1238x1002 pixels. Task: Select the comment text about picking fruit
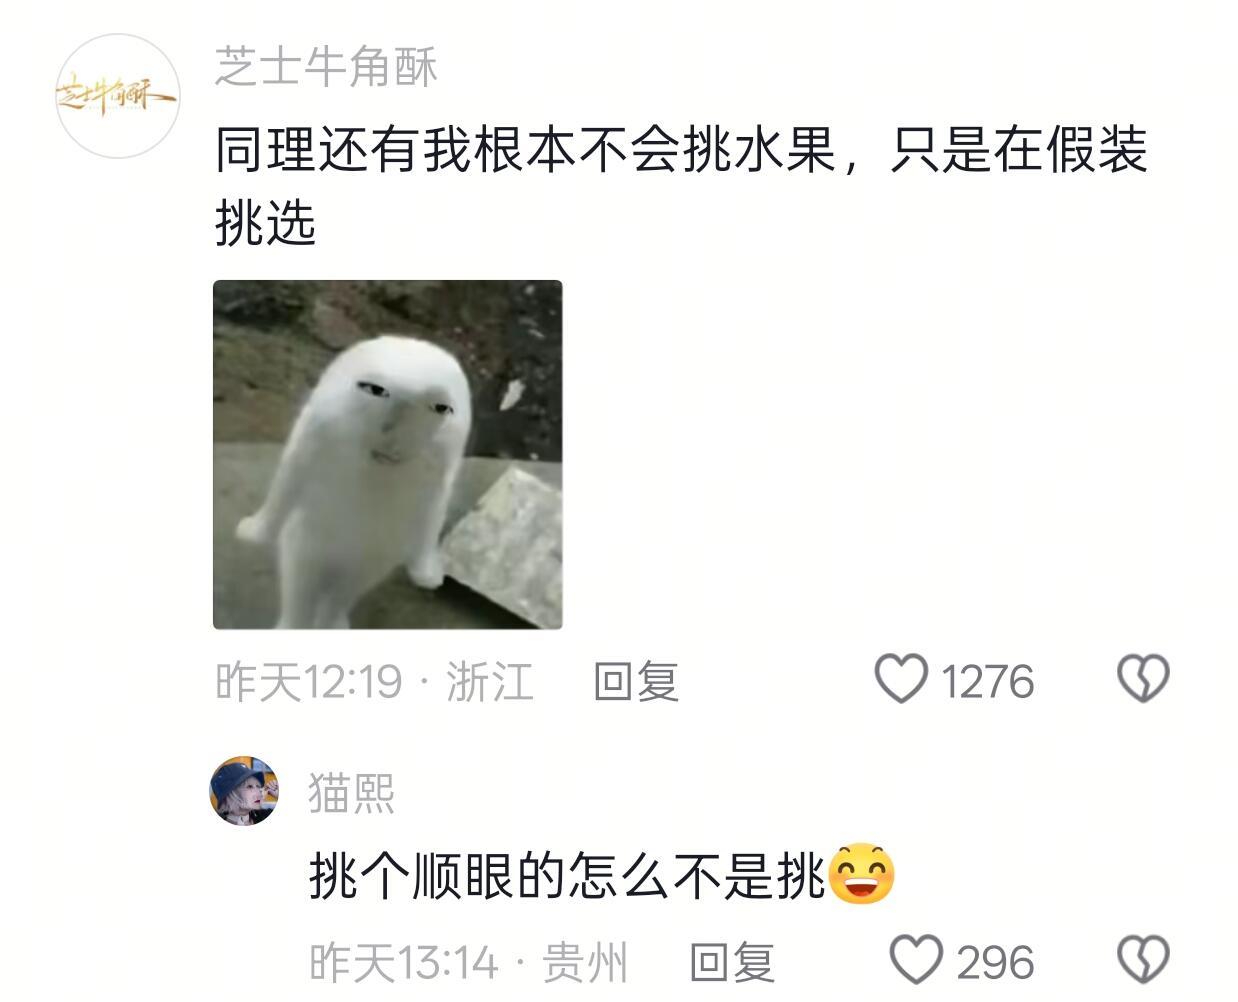tap(681, 186)
